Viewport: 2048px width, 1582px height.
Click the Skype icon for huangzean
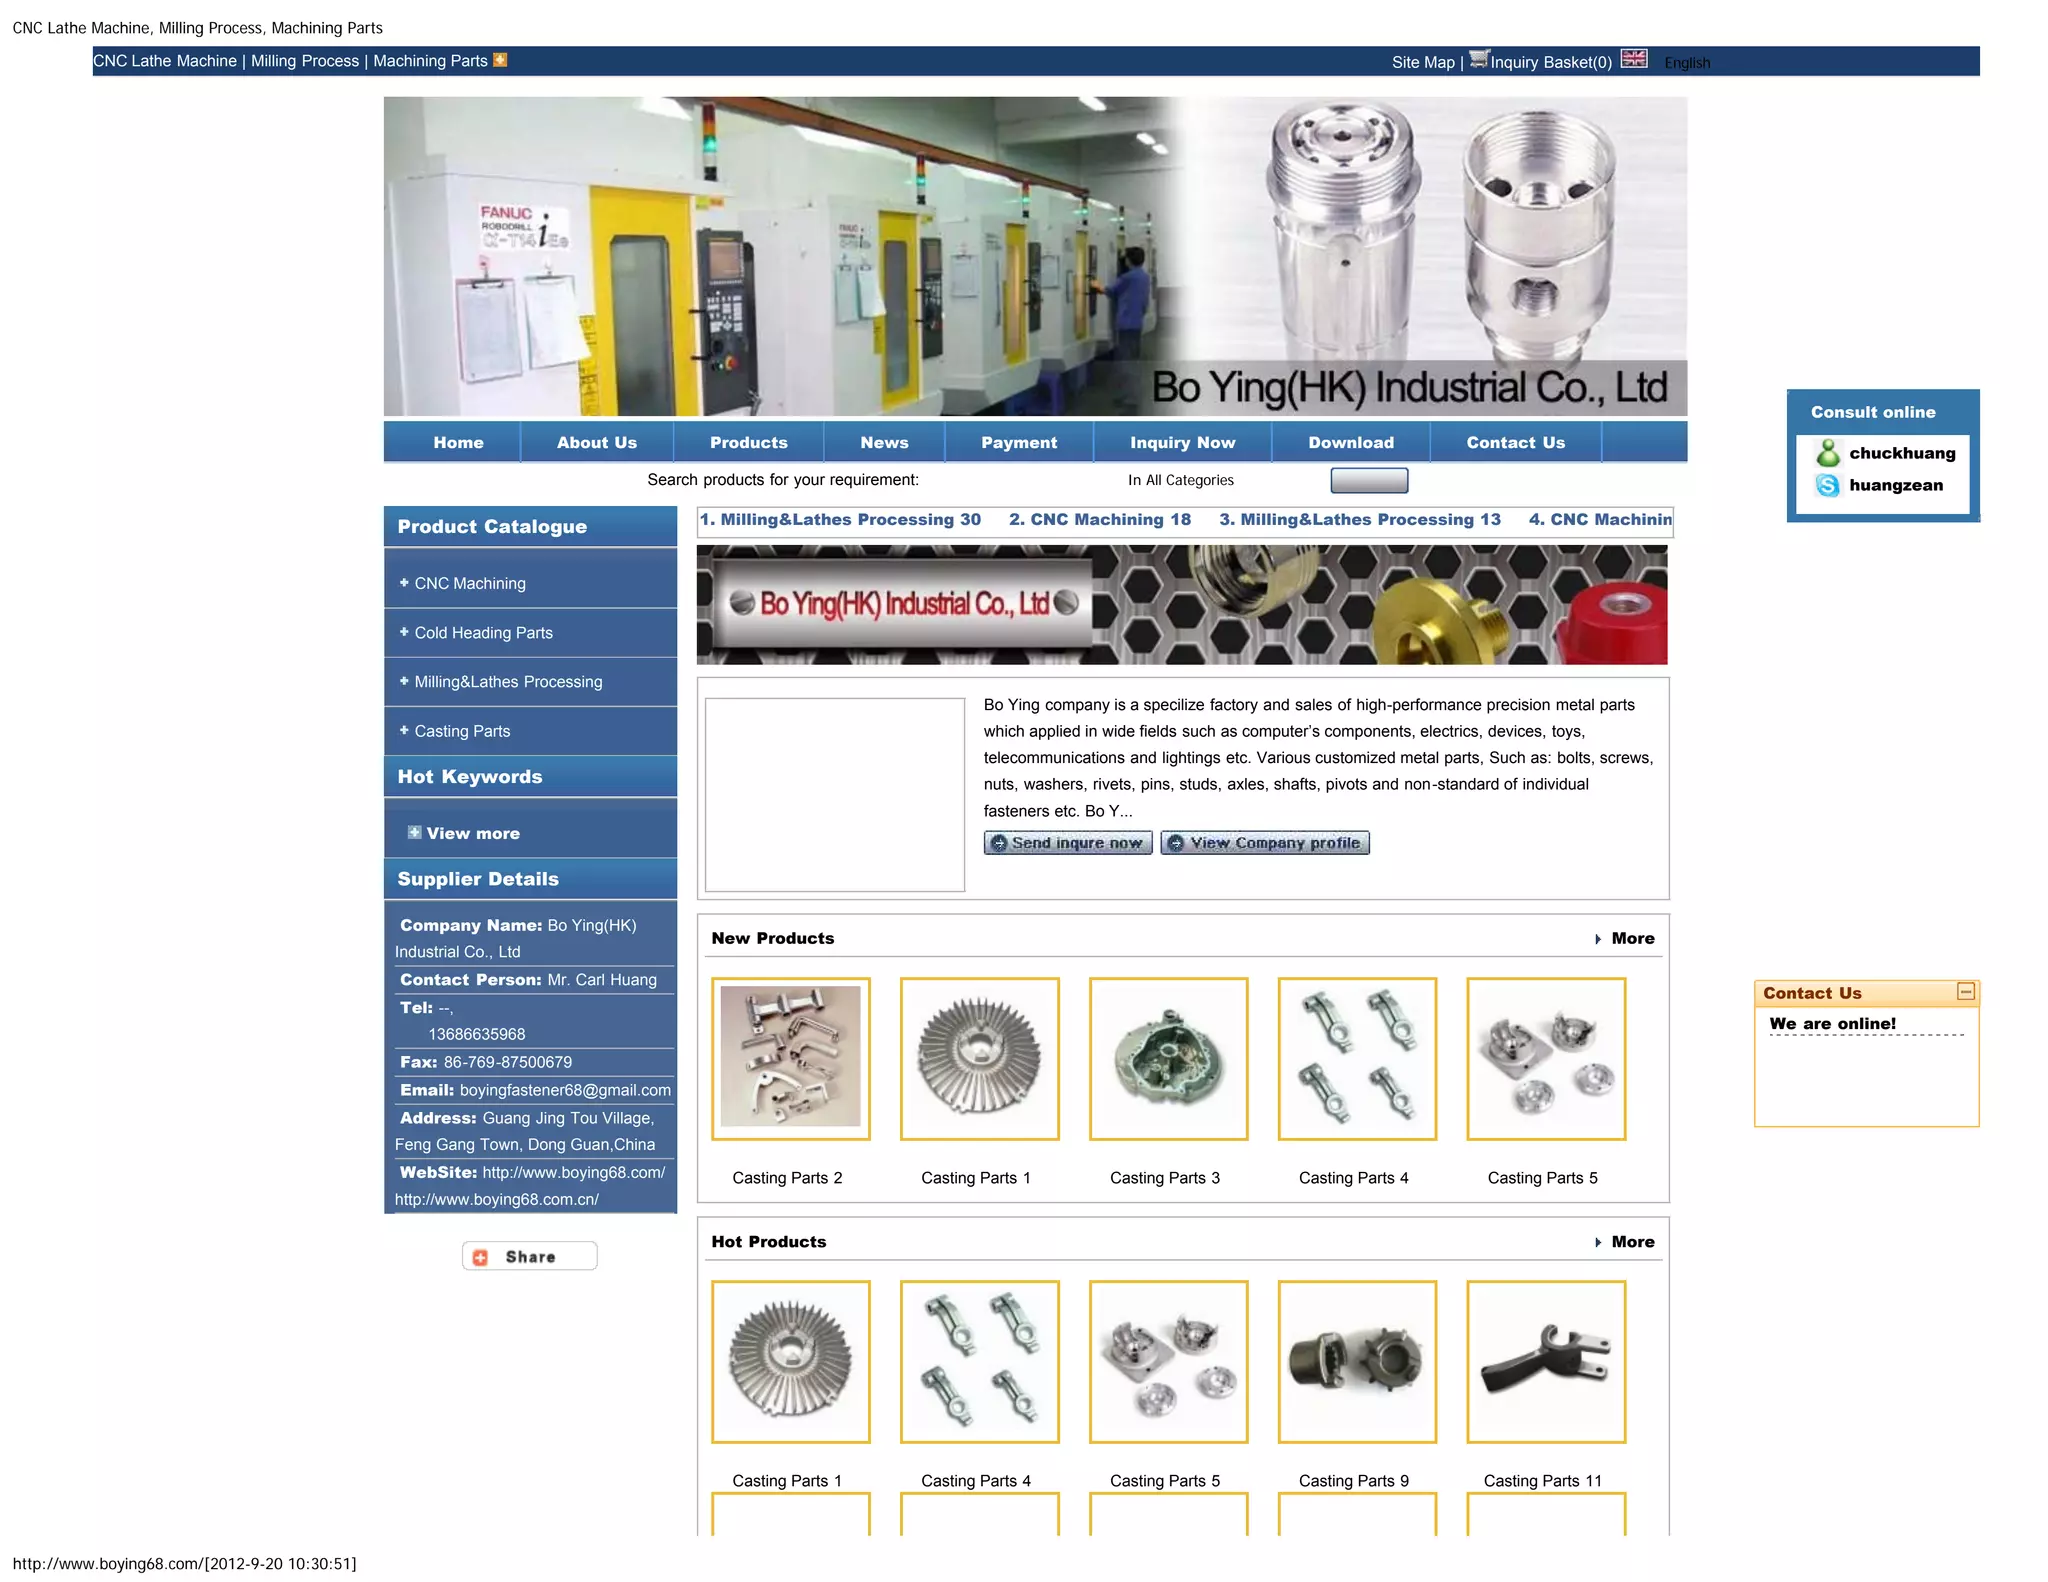coord(1828,485)
